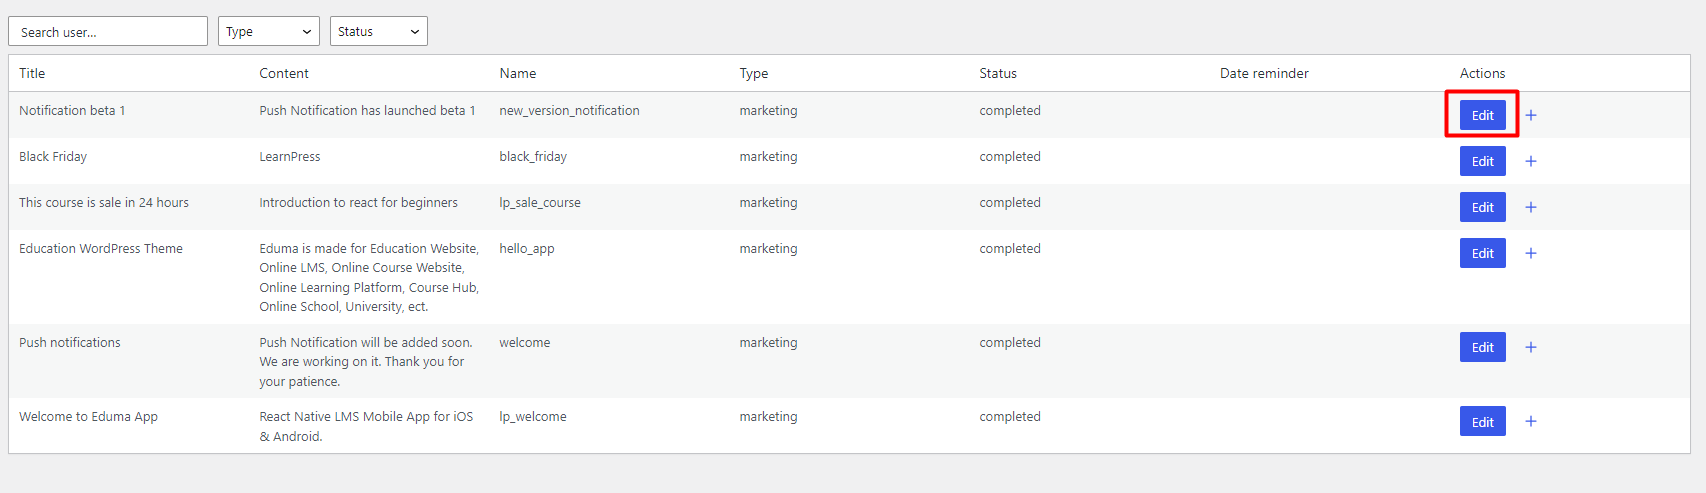Click plus icon for lp_welcome row
Image resolution: width=1706 pixels, height=493 pixels.
pyautogui.click(x=1530, y=421)
